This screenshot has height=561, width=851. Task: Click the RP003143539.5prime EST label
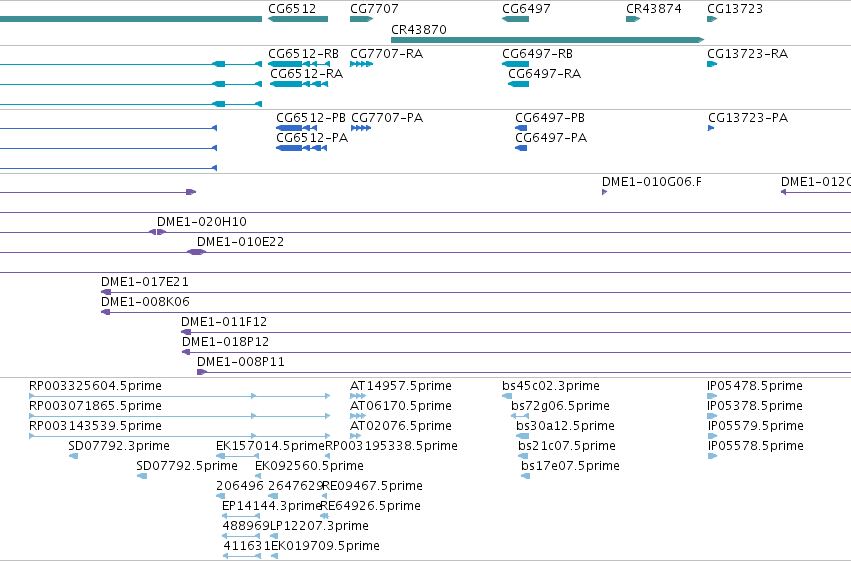(x=95, y=426)
